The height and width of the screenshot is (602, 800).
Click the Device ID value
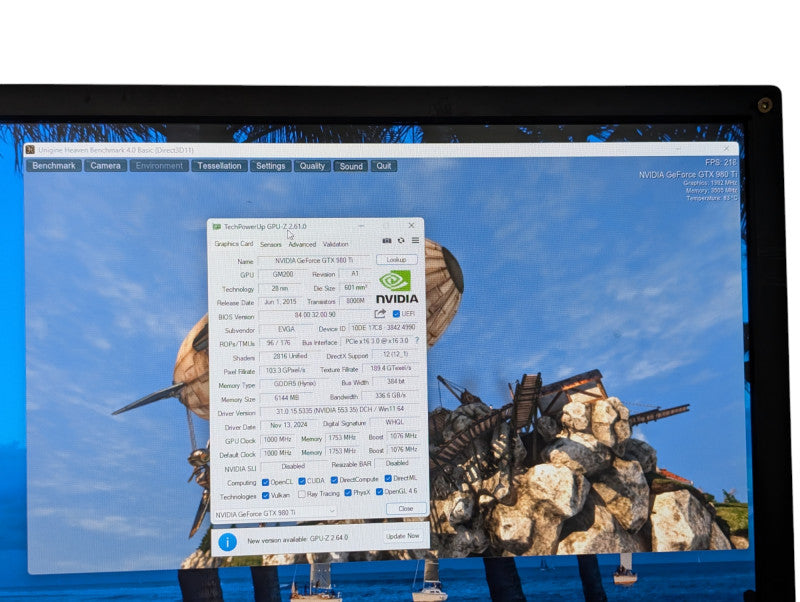(383, 328)
